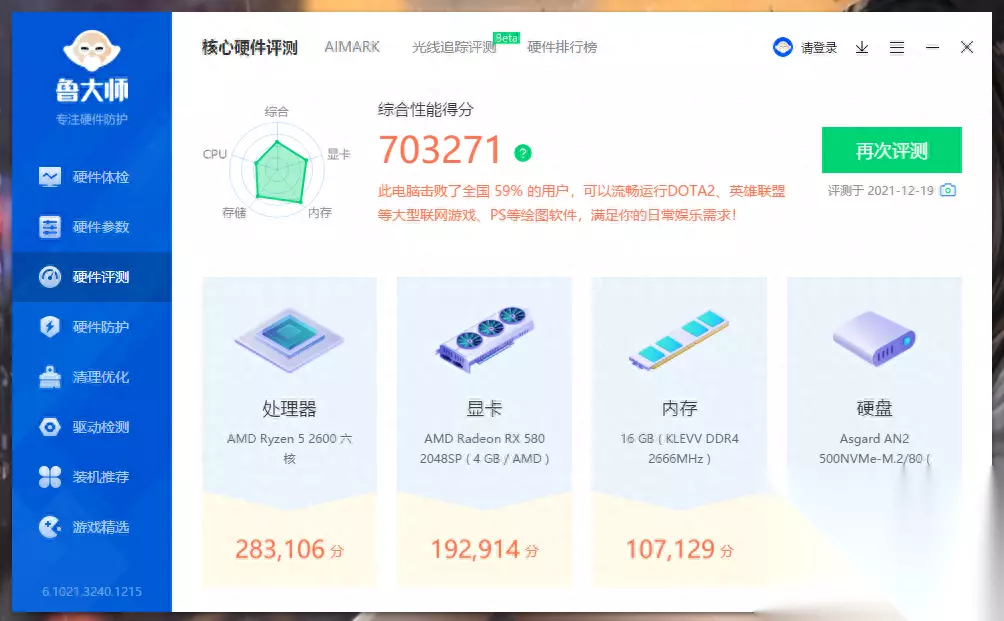The width and height of the screenshot is (1004, 621).
Task: Click the 鲁大师 logo avatar
Action: [x=92, y=50]
